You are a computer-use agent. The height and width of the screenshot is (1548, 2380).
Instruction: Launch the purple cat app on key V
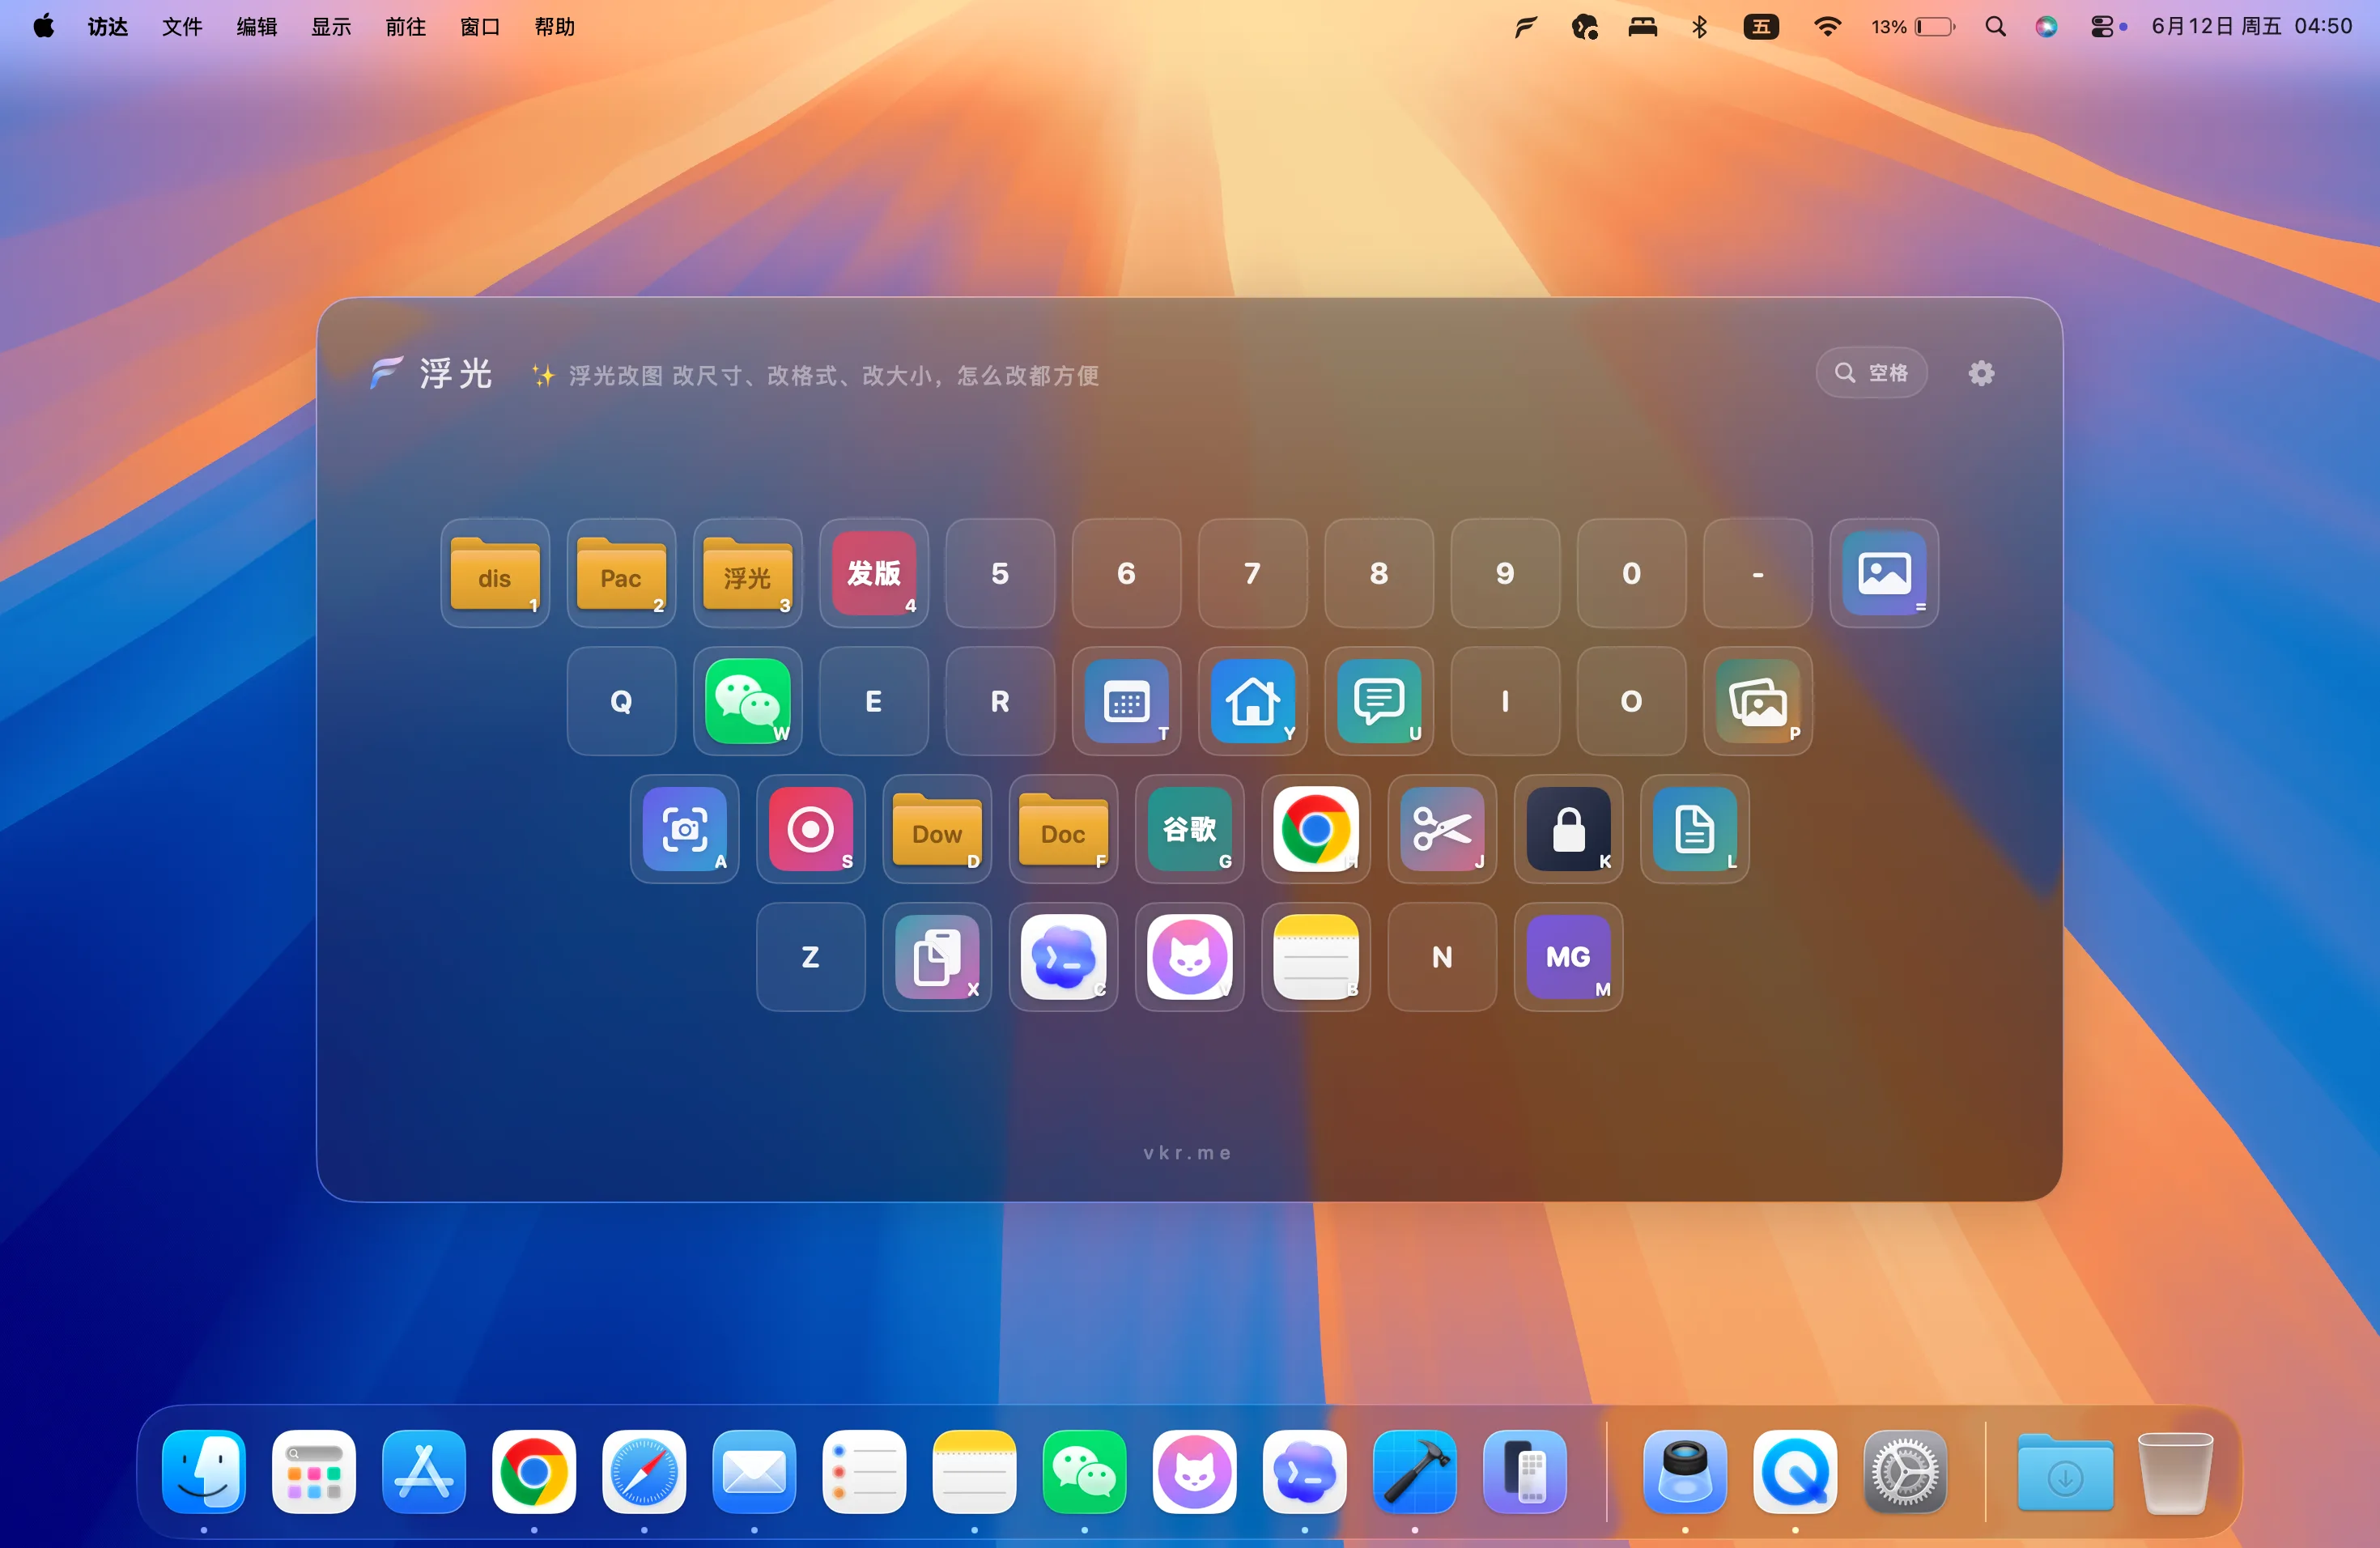coord(1189,957)
